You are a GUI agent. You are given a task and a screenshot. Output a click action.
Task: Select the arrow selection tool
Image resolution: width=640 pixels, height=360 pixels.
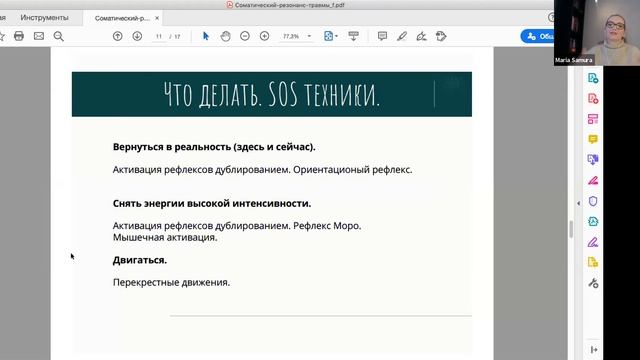coord(206,36)
